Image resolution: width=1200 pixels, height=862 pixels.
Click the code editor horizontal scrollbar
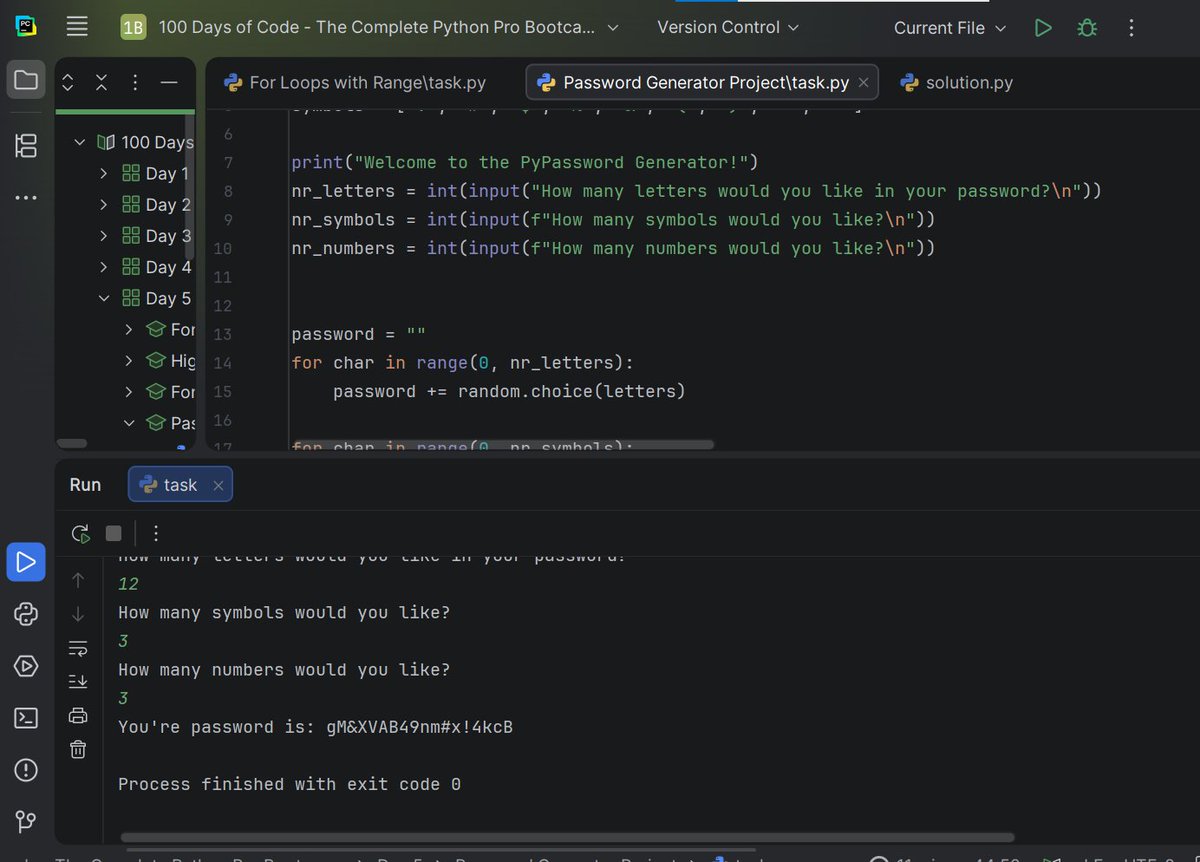click(502, 444)
